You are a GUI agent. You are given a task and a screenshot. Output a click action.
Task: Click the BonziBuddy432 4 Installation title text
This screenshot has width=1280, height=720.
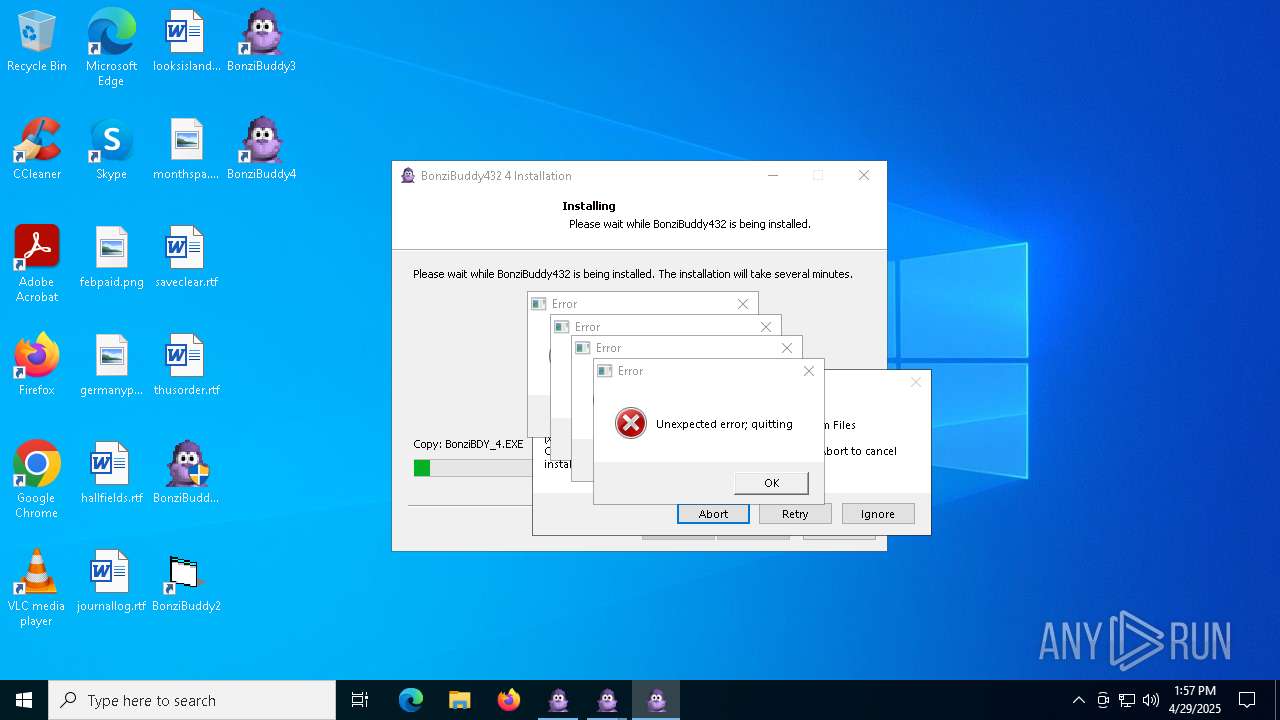[496, 176]
